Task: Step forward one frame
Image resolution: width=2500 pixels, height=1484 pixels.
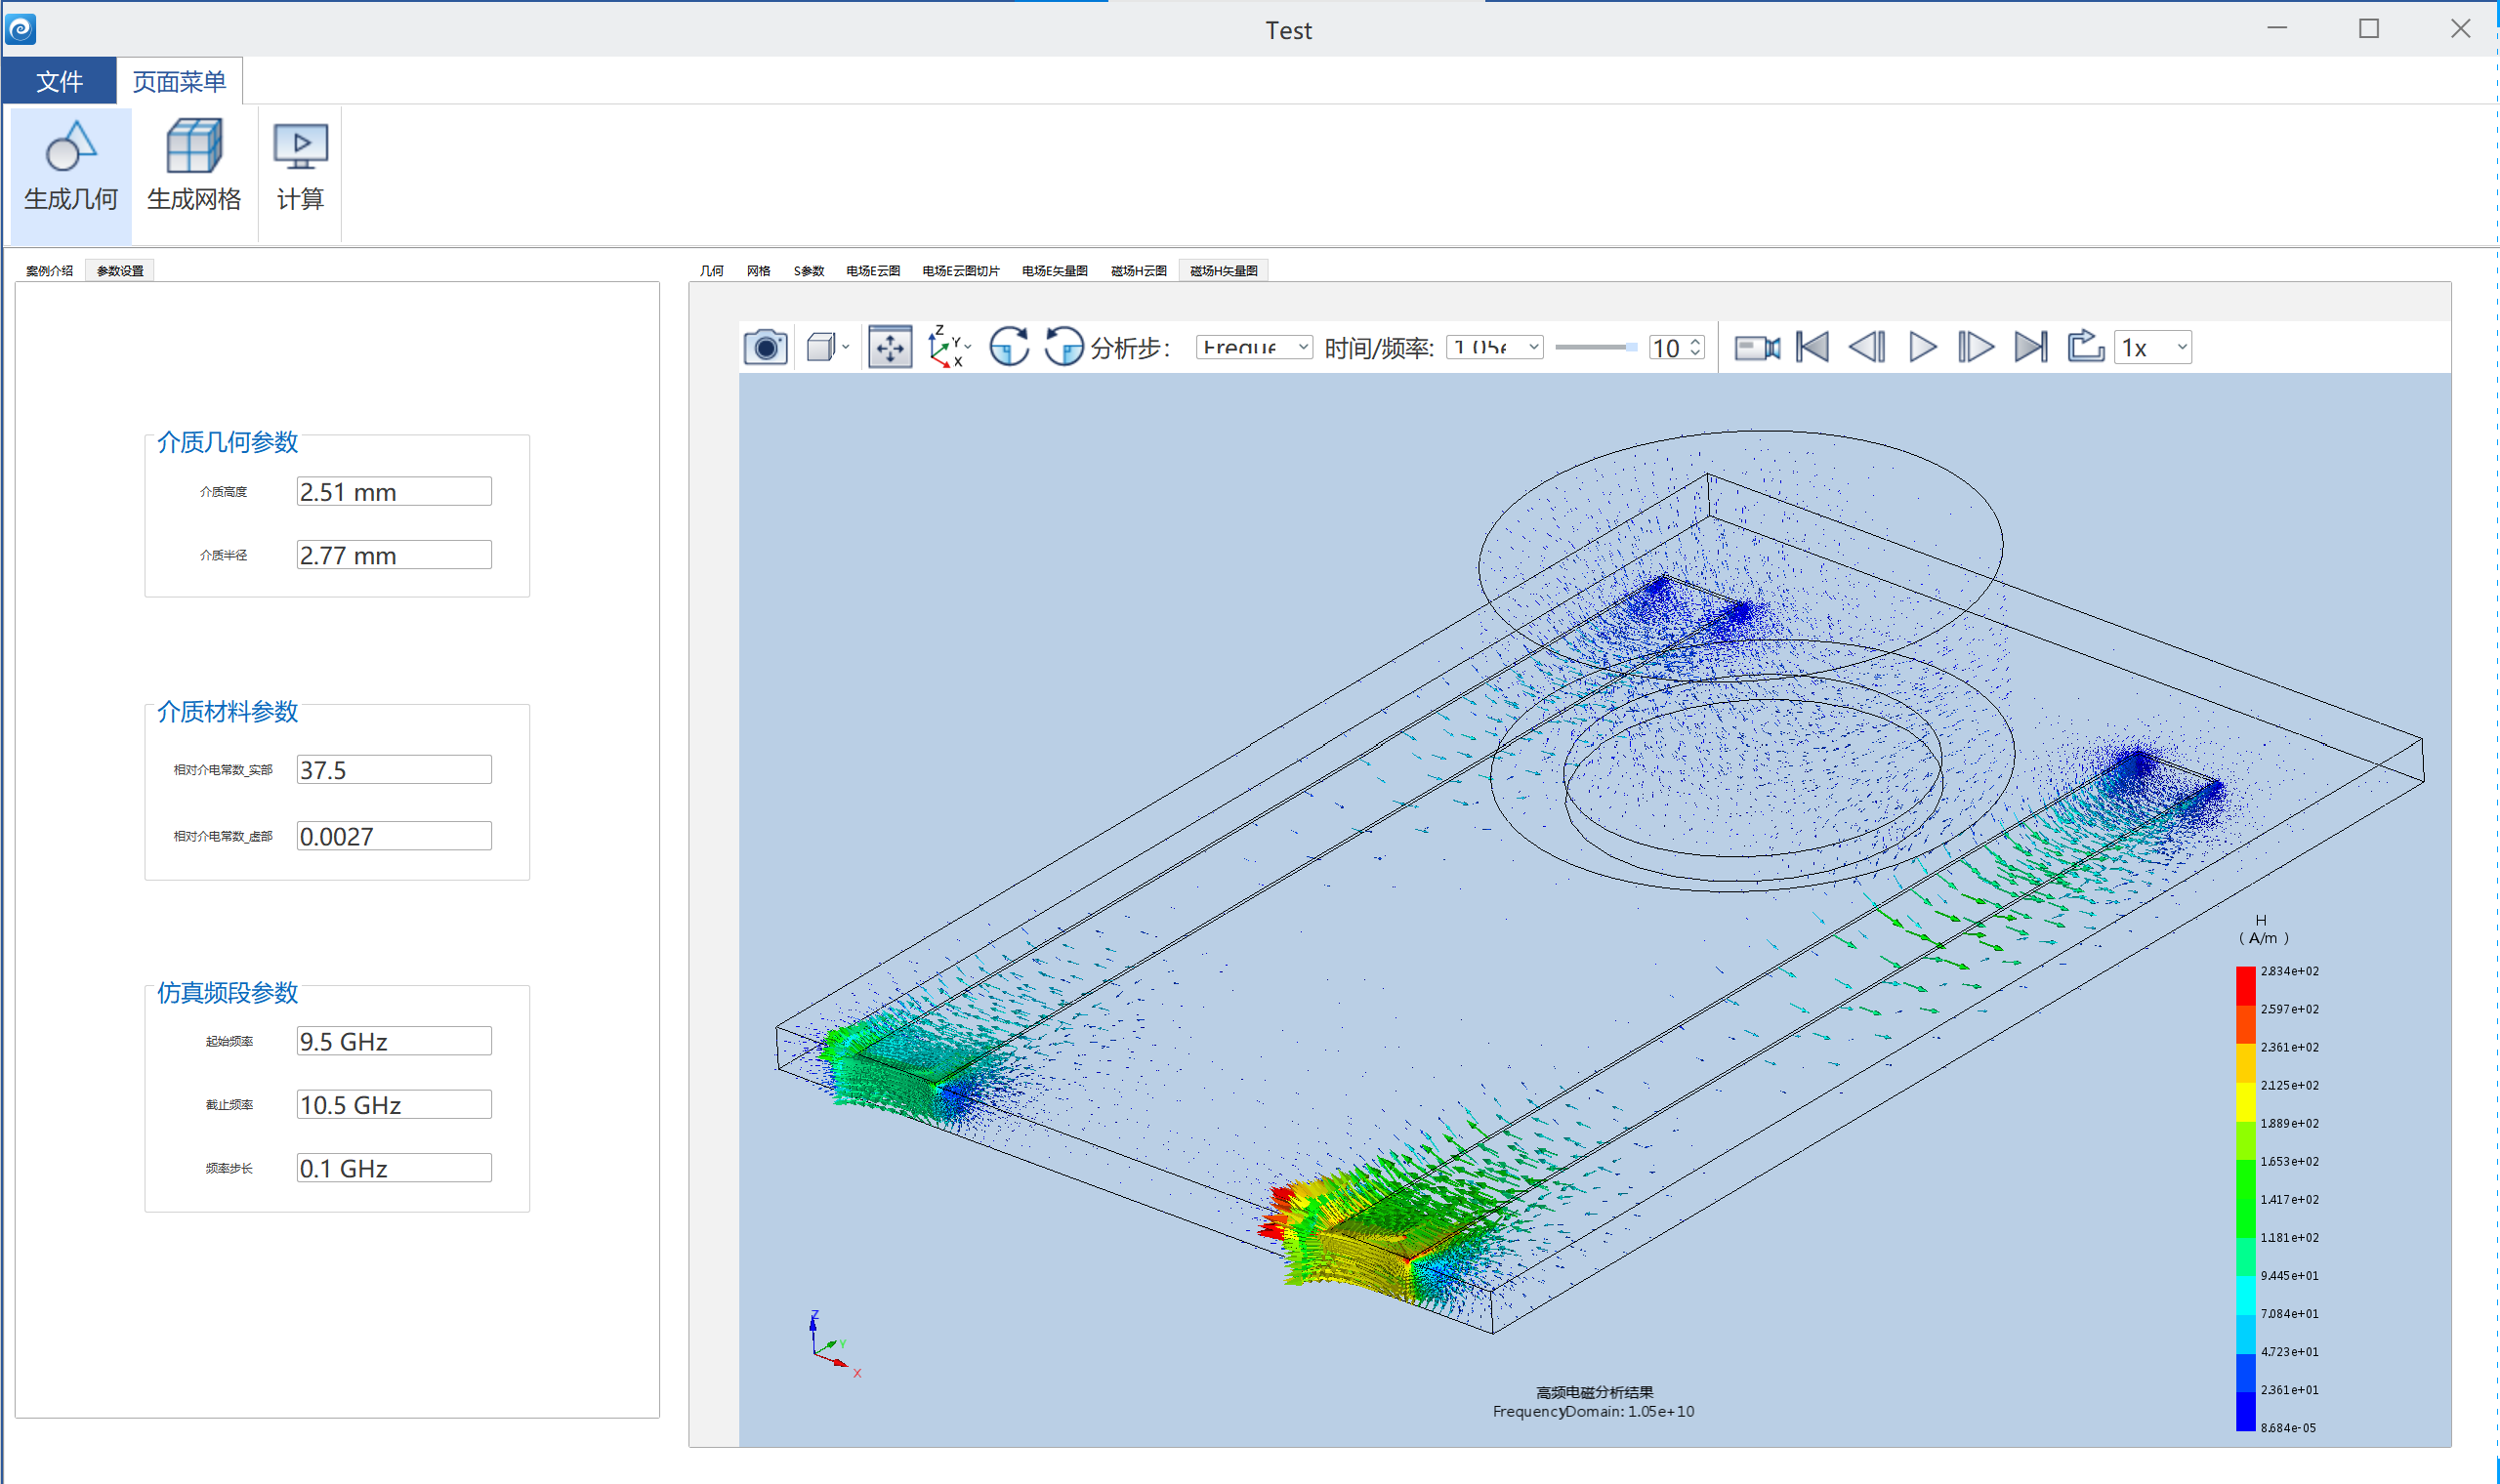Action: click(1976, 347)
